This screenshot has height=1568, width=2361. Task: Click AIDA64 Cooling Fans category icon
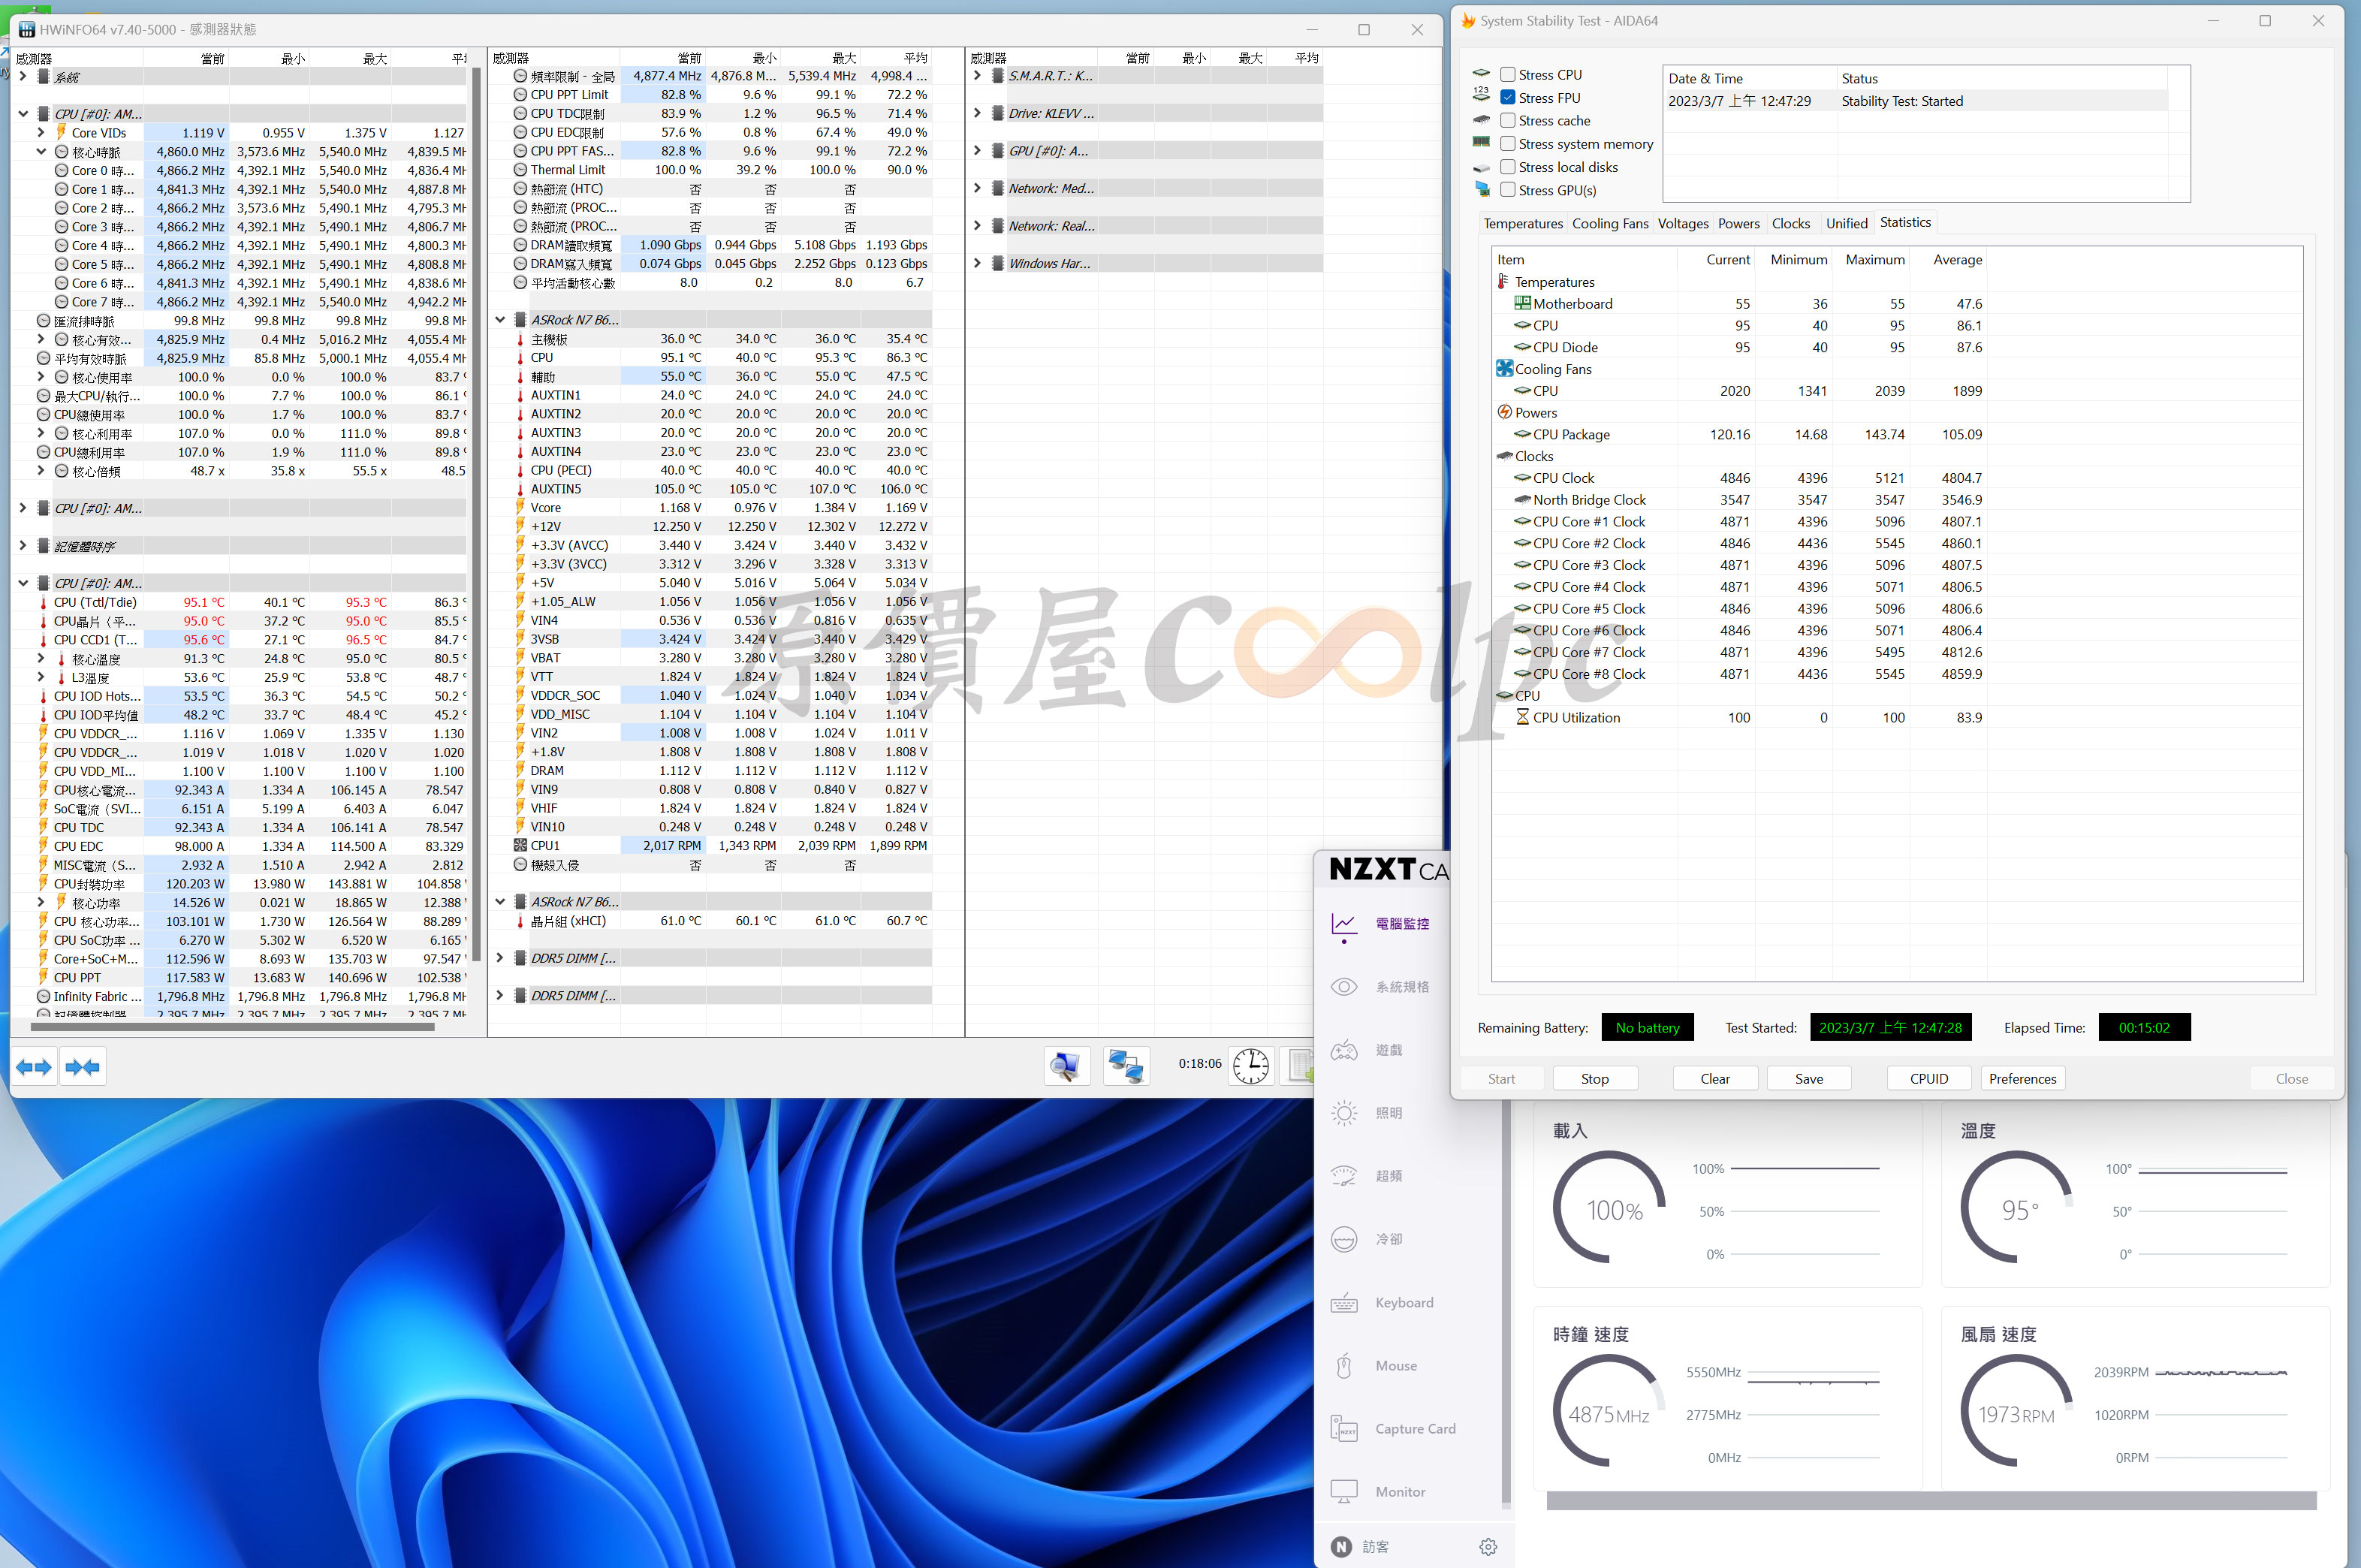tap(1504, 368)
